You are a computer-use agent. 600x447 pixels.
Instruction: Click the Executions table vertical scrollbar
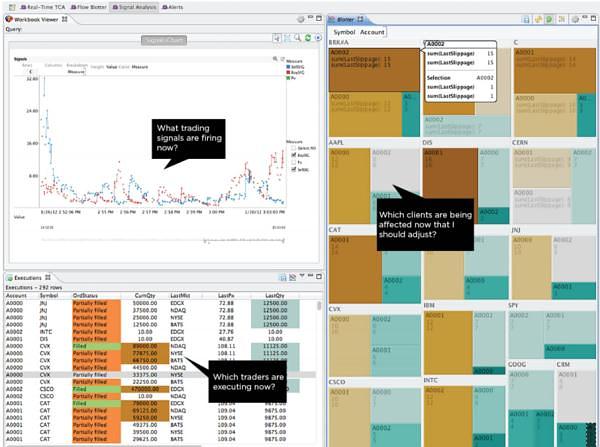click(x=318, y=306)
